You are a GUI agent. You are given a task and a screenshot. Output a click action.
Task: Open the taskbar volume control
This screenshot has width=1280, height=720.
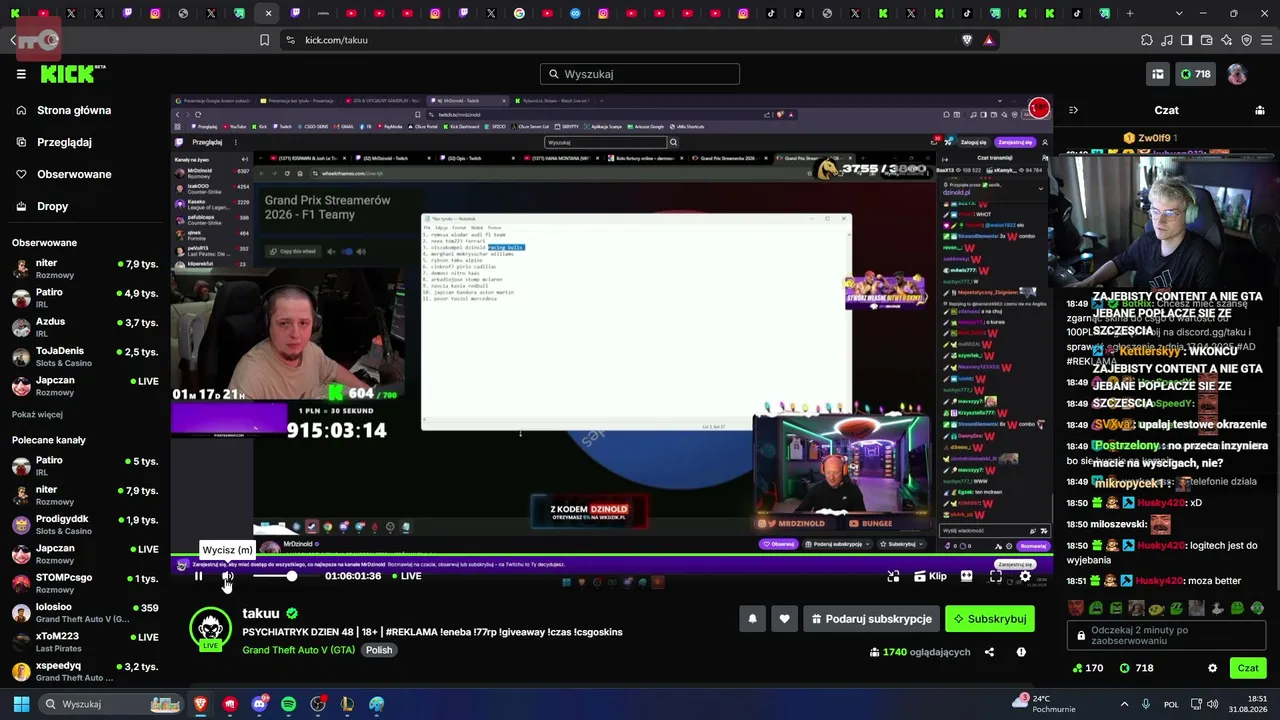[x=1212, y=704]
